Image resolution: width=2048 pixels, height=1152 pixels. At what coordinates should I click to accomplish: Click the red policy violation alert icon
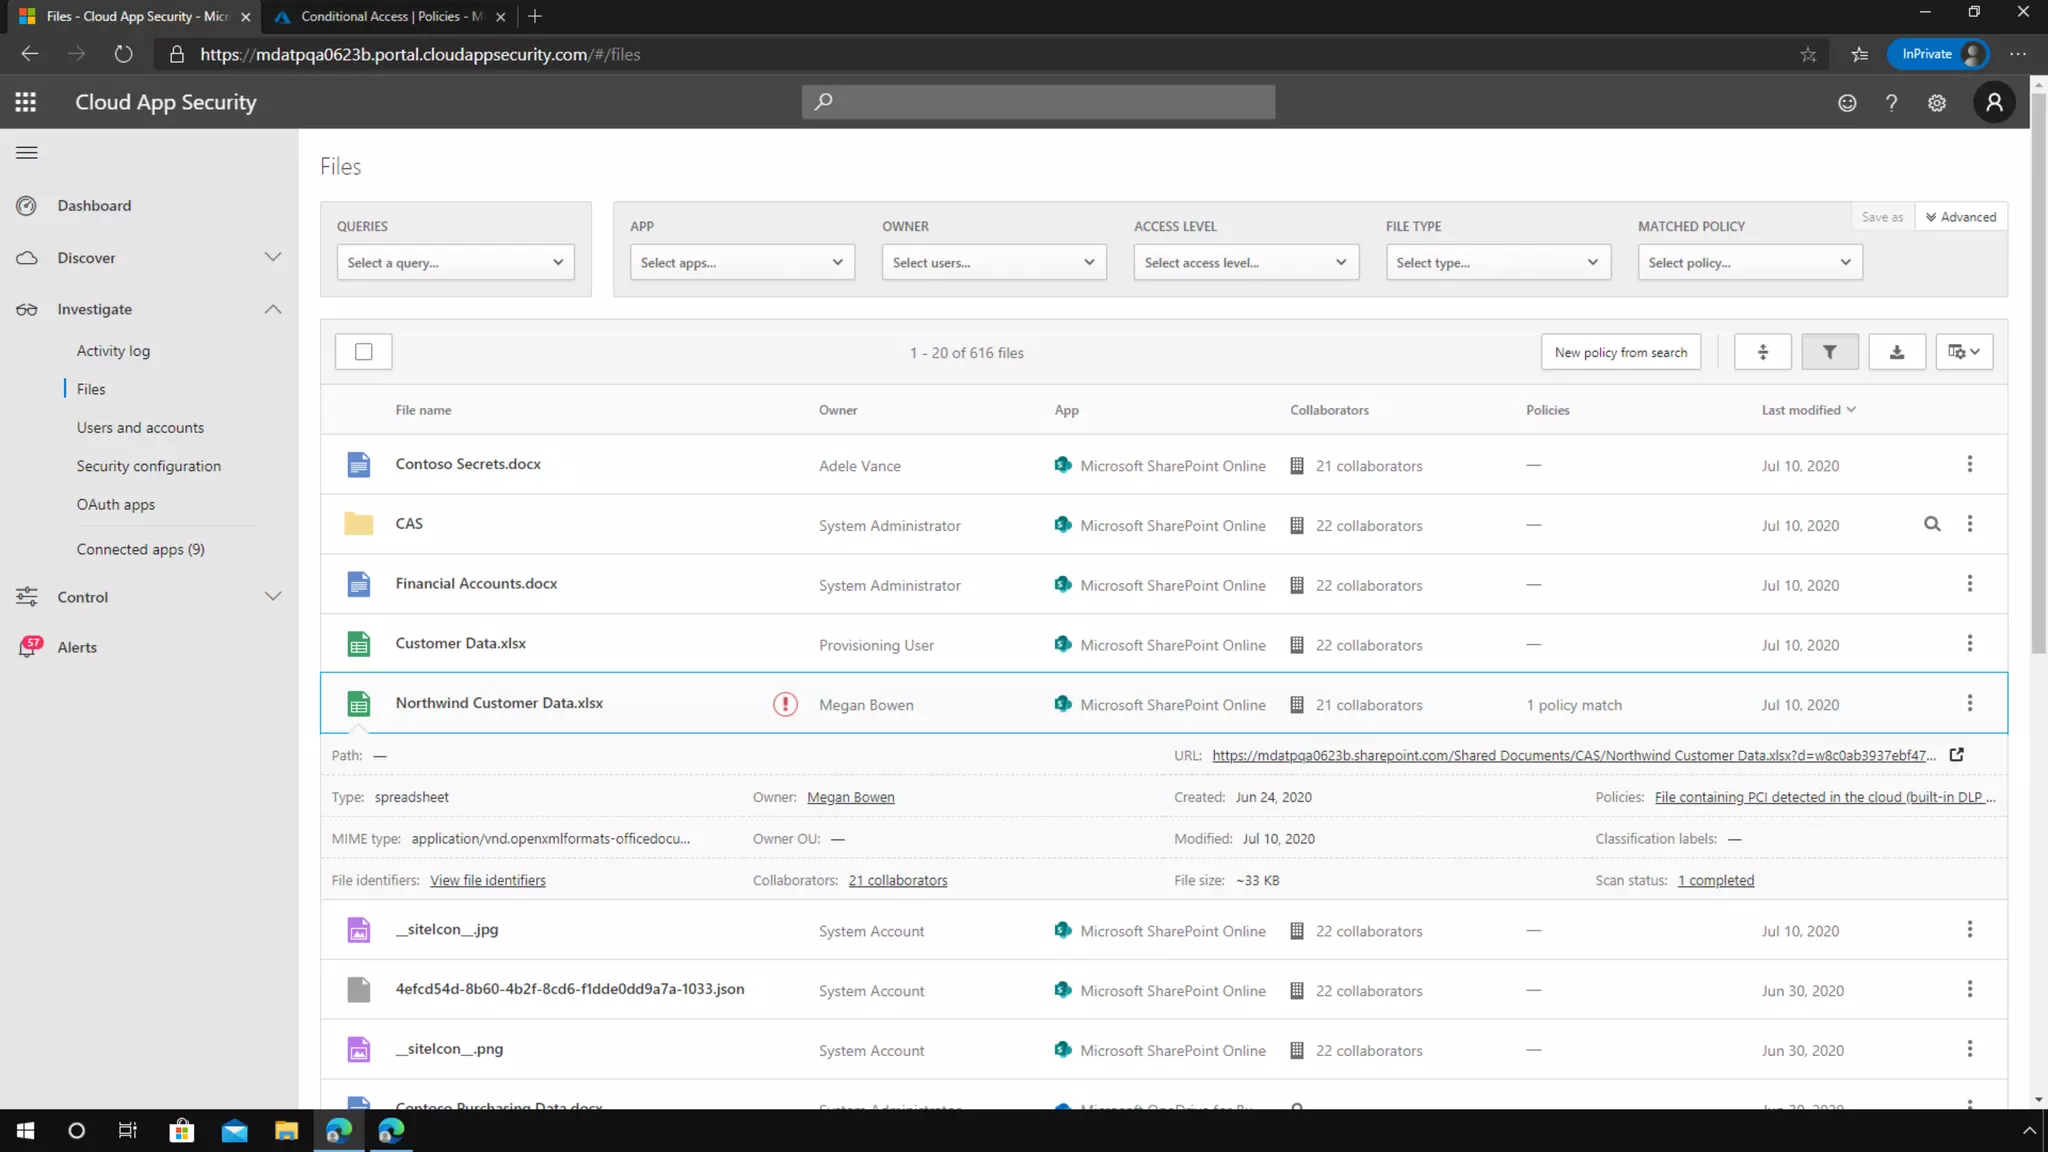click(x=785, y=704)
